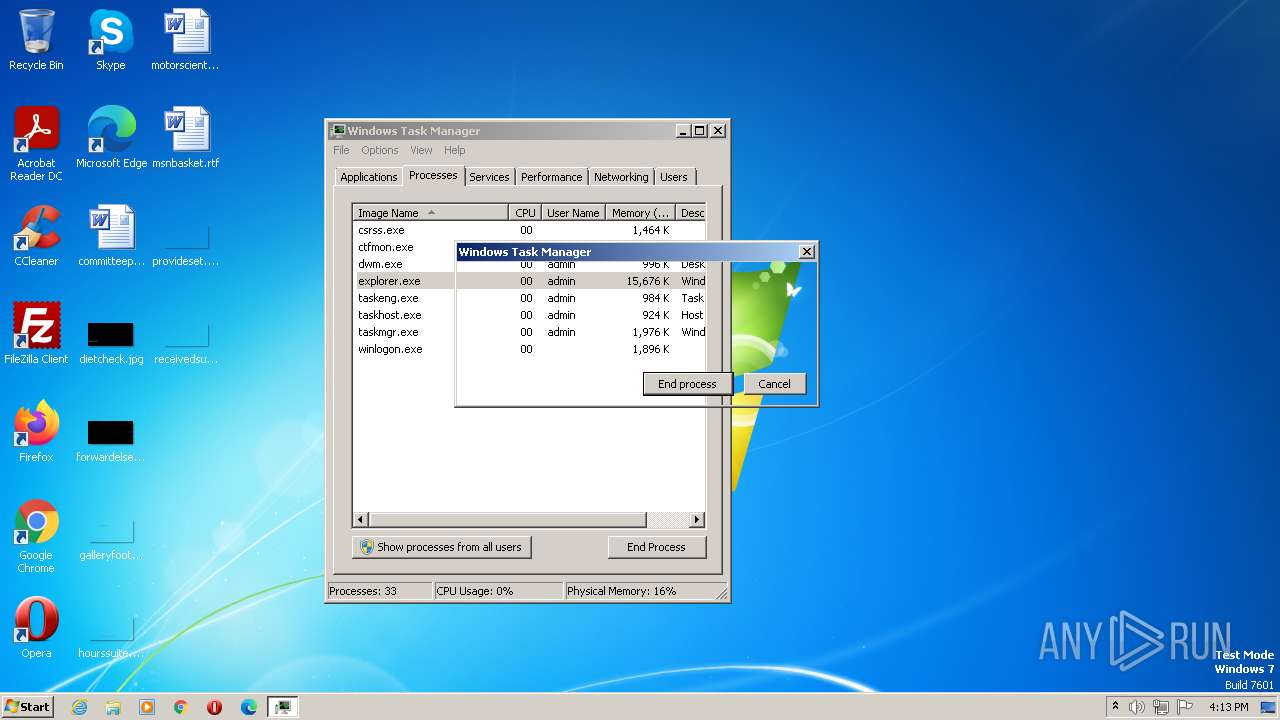Launch FileZilla Client shortcut
The image size is (1280, 720).
[36, 334]
